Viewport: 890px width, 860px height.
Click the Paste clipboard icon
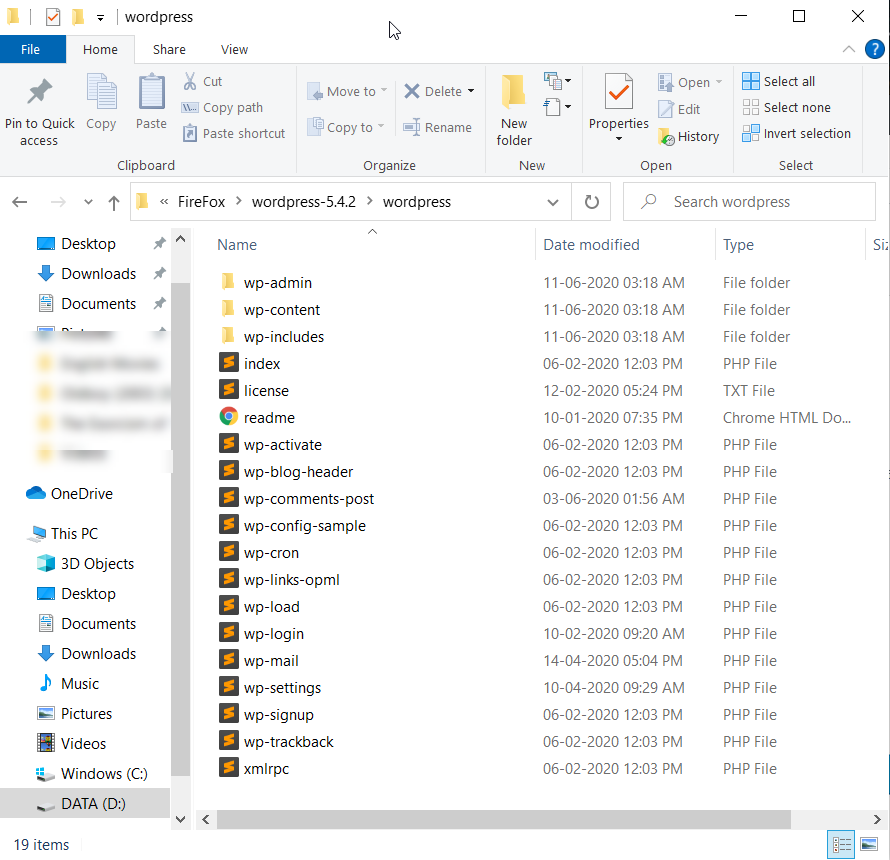click(x=152, y=92)
